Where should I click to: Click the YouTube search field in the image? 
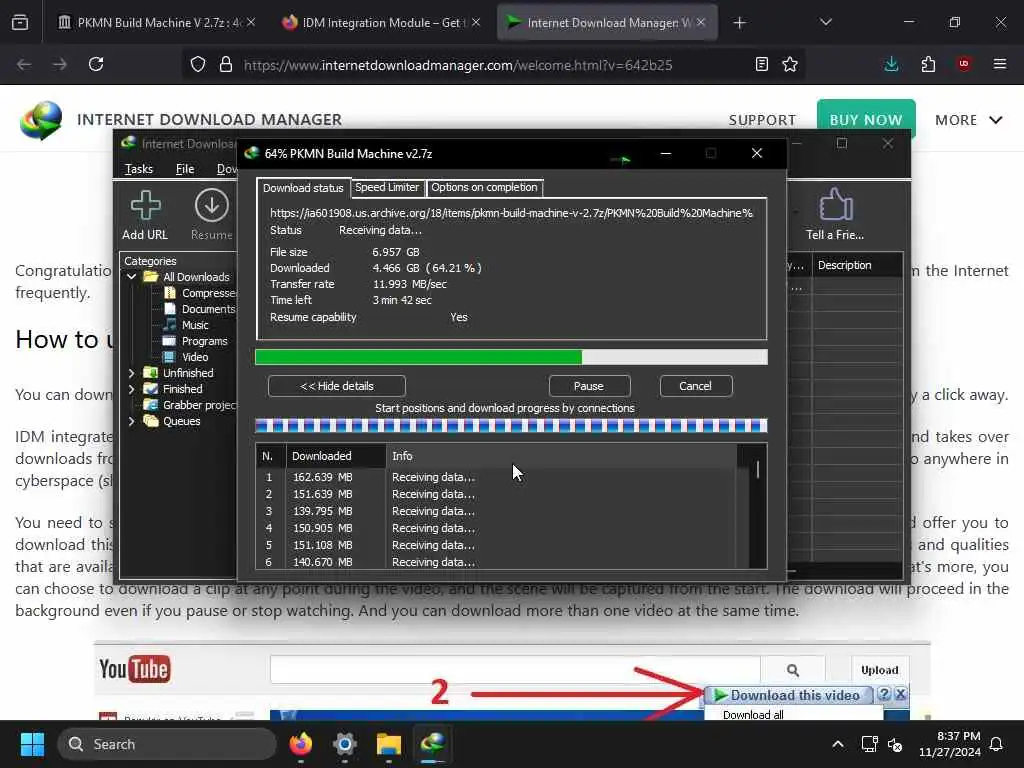click(x=515, y=670)
